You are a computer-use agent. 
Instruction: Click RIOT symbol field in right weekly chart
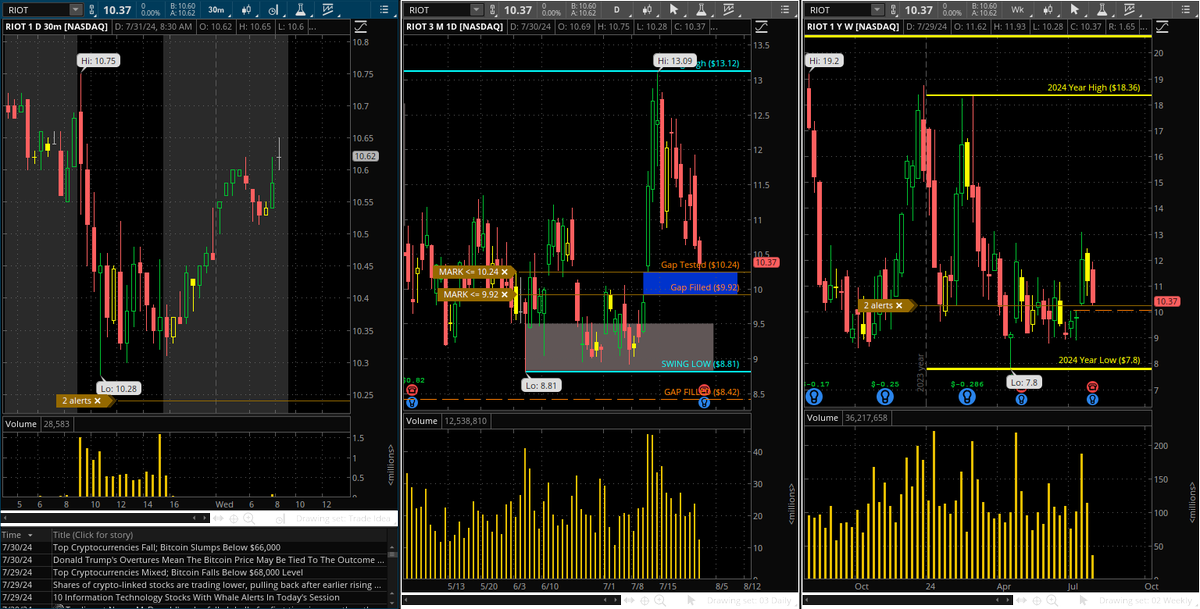point(838,10)
